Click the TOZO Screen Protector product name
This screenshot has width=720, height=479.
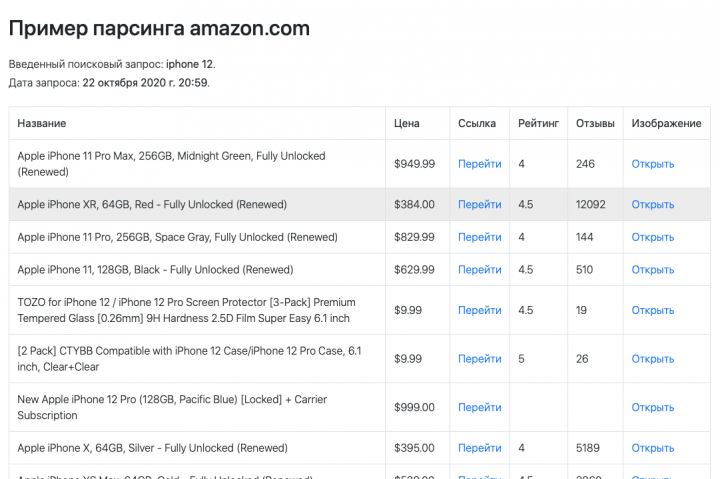[186, 310]
